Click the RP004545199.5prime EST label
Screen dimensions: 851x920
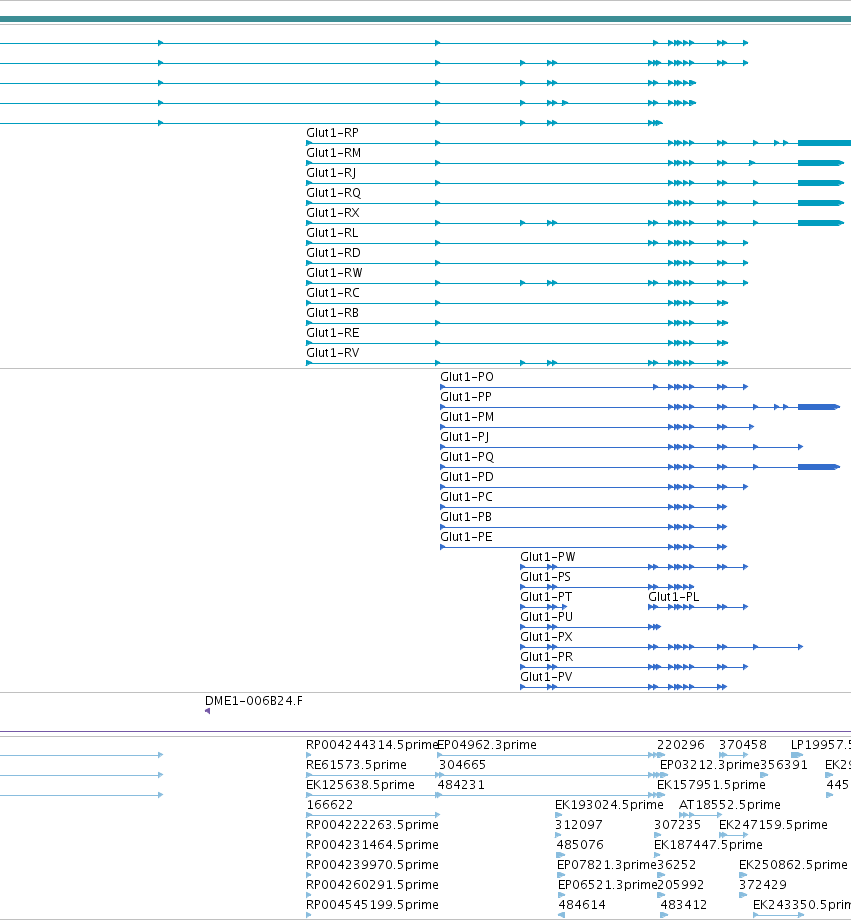point(373,904)
